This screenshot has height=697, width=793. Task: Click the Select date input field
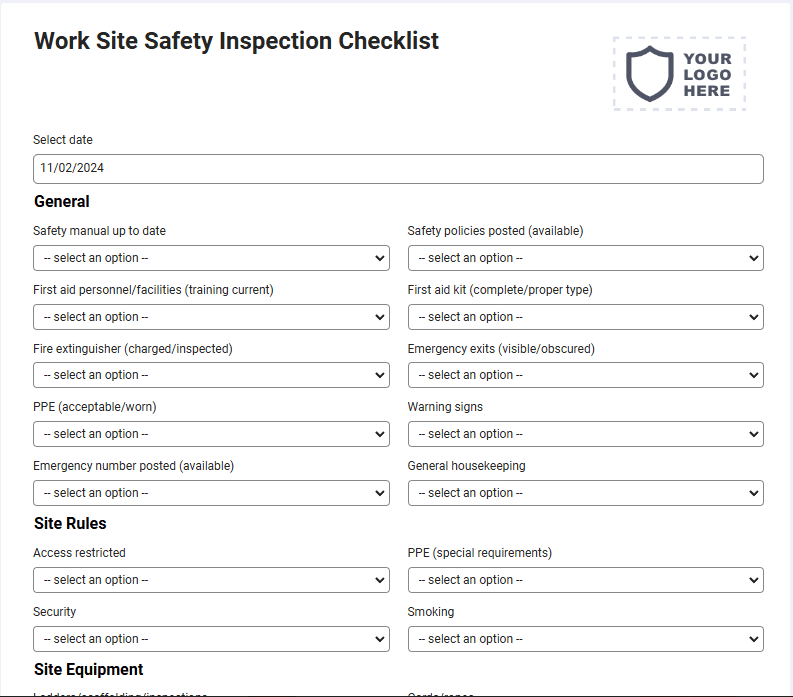click(x=398, y=169)
